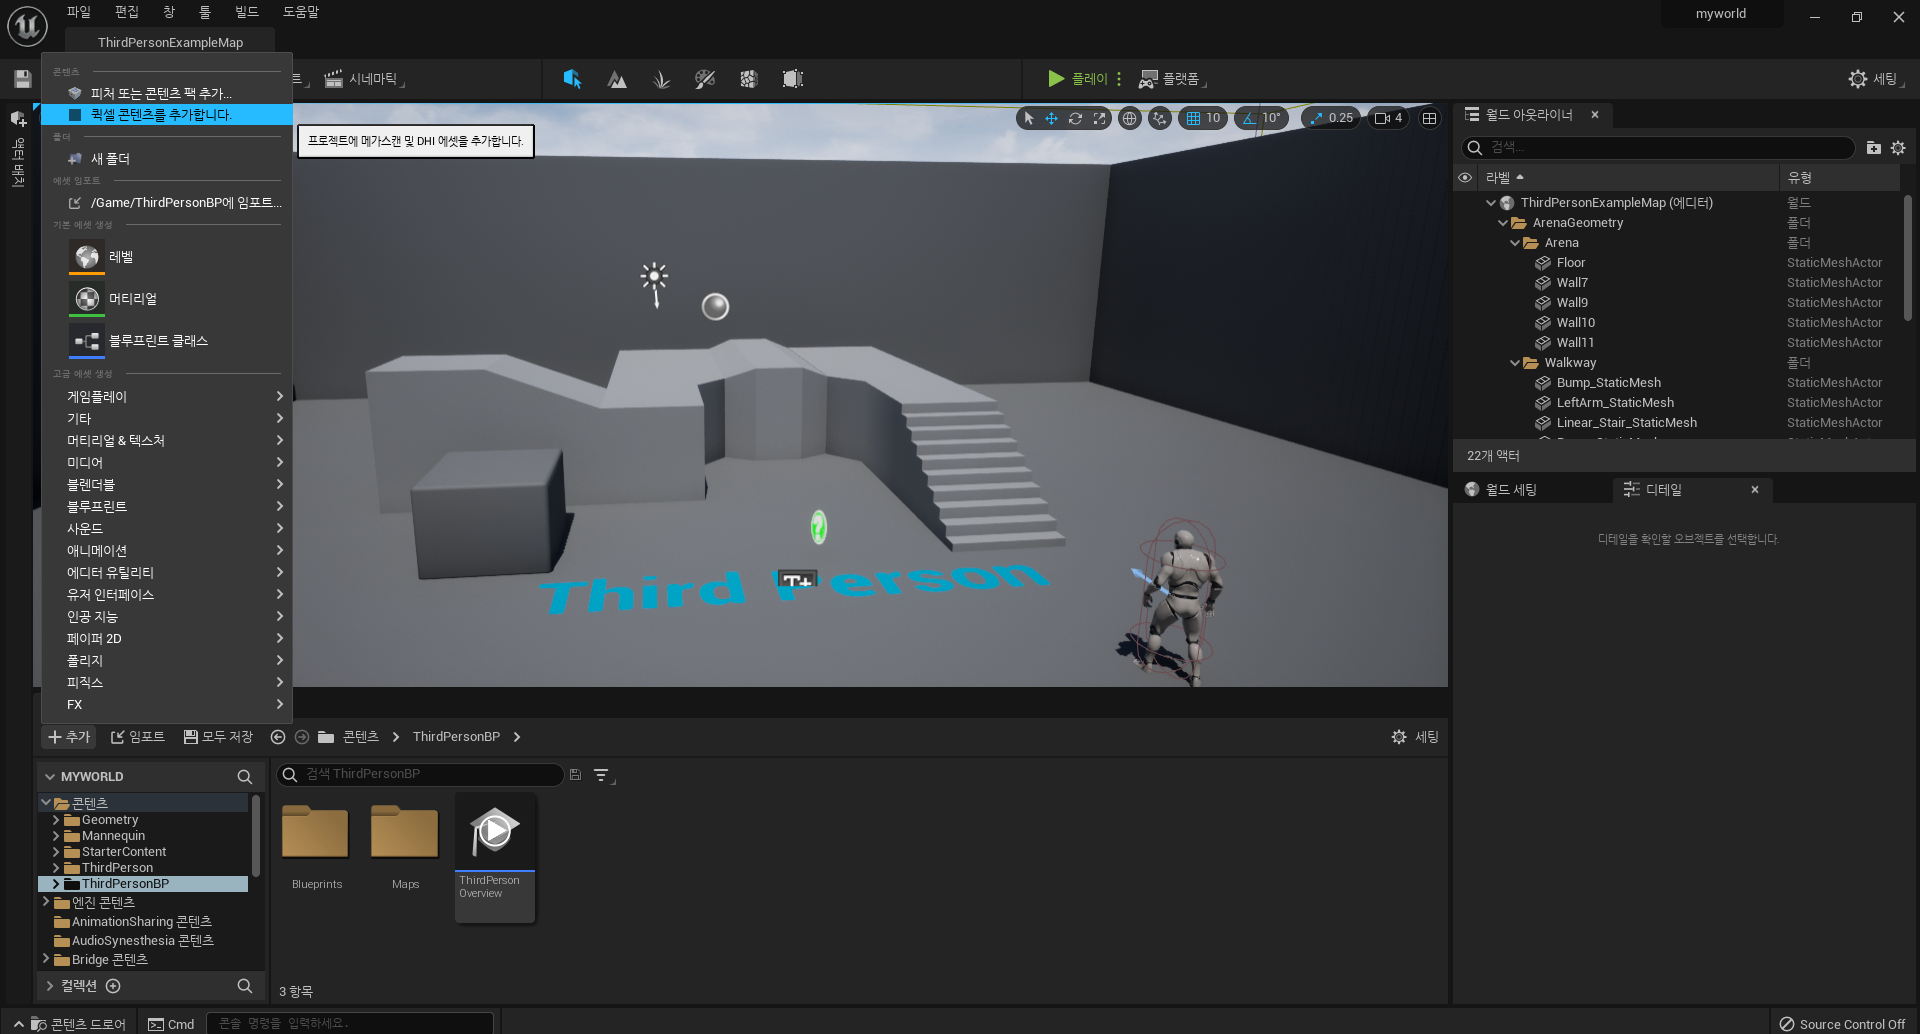Viewport: 1920px width, 1034px height.
Task: Toggle viewport layout maximize icon
Action: pyautogui.click(x=1430, y=118)
